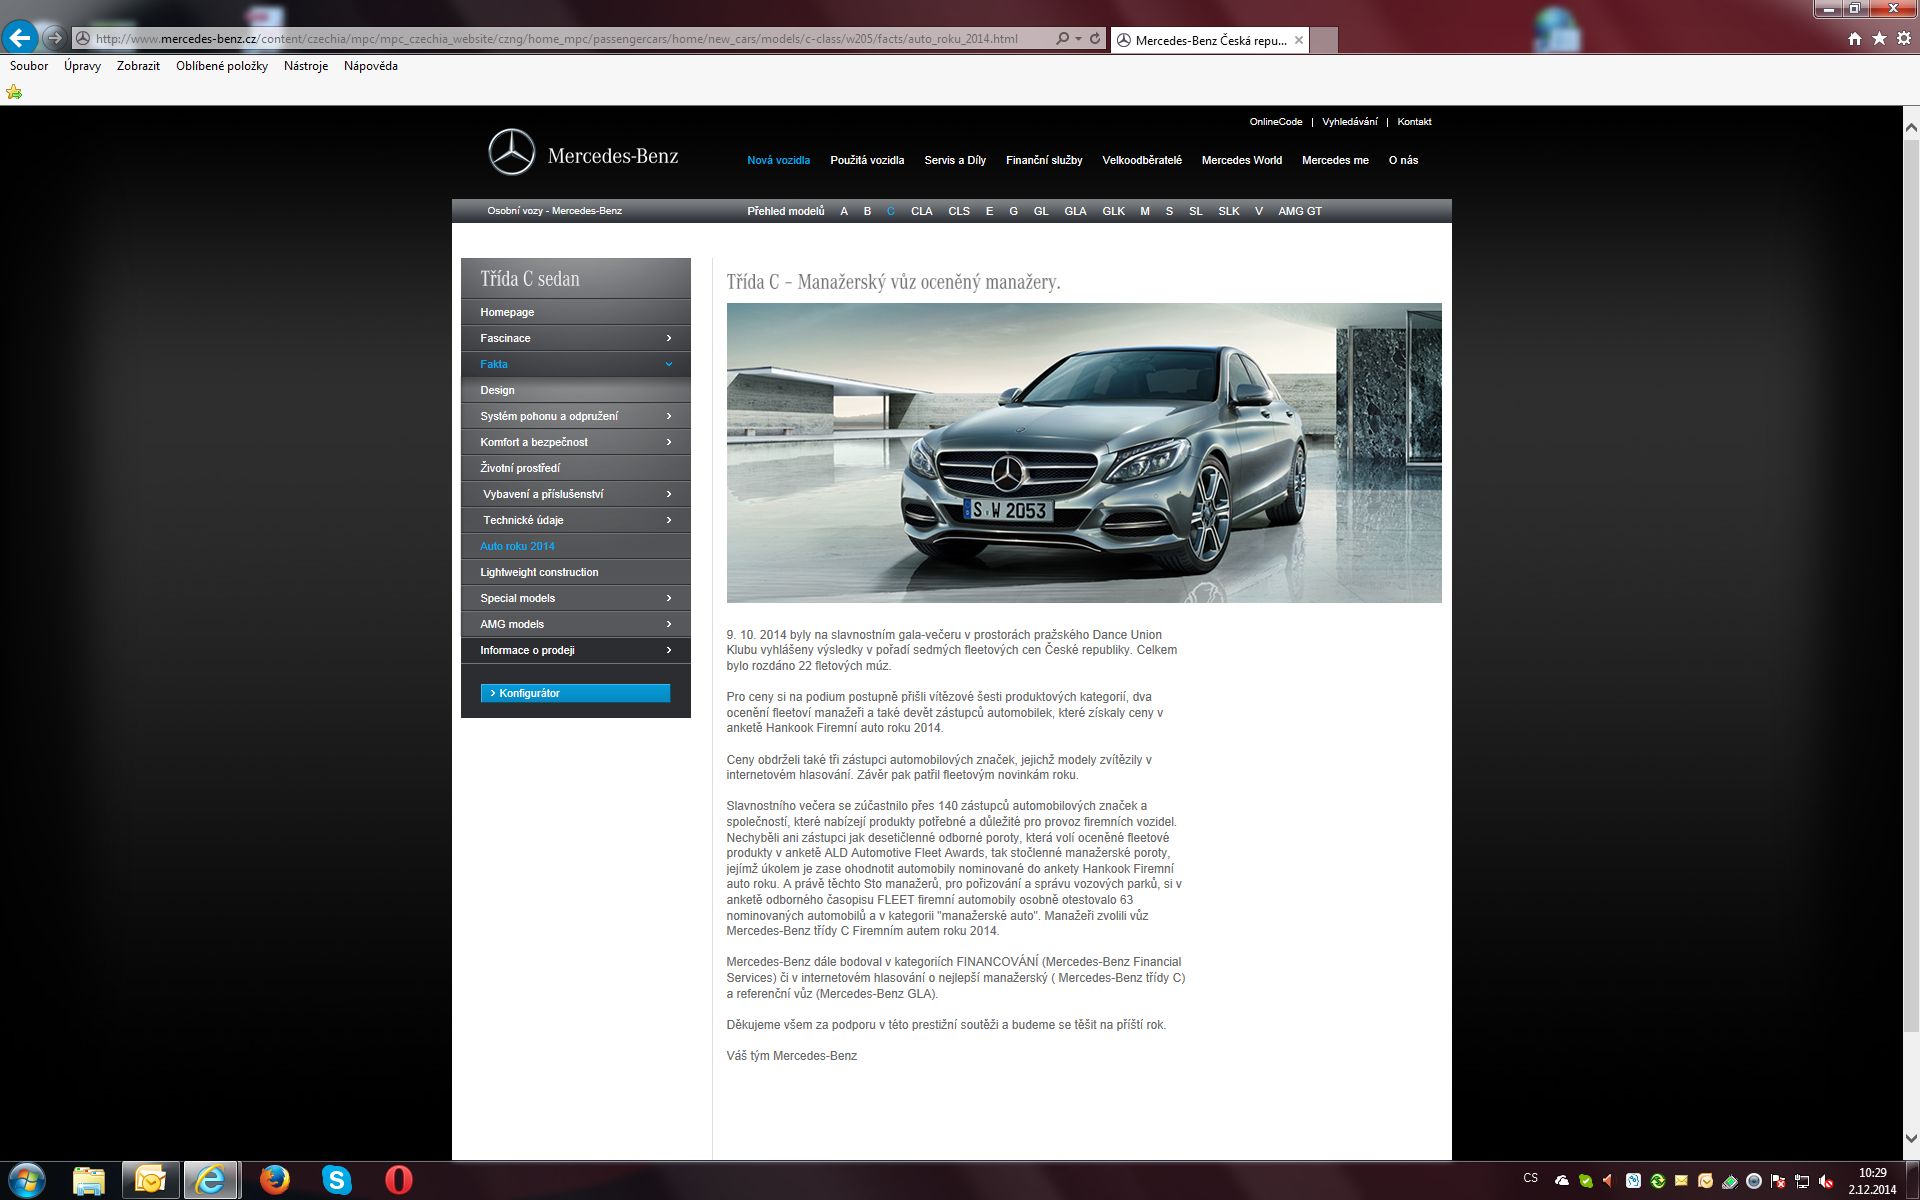The width and height of the screenshot is (1920, 1200).
Task: Open the address bar dropdown arrow
Action: (x=1078, y=39)
